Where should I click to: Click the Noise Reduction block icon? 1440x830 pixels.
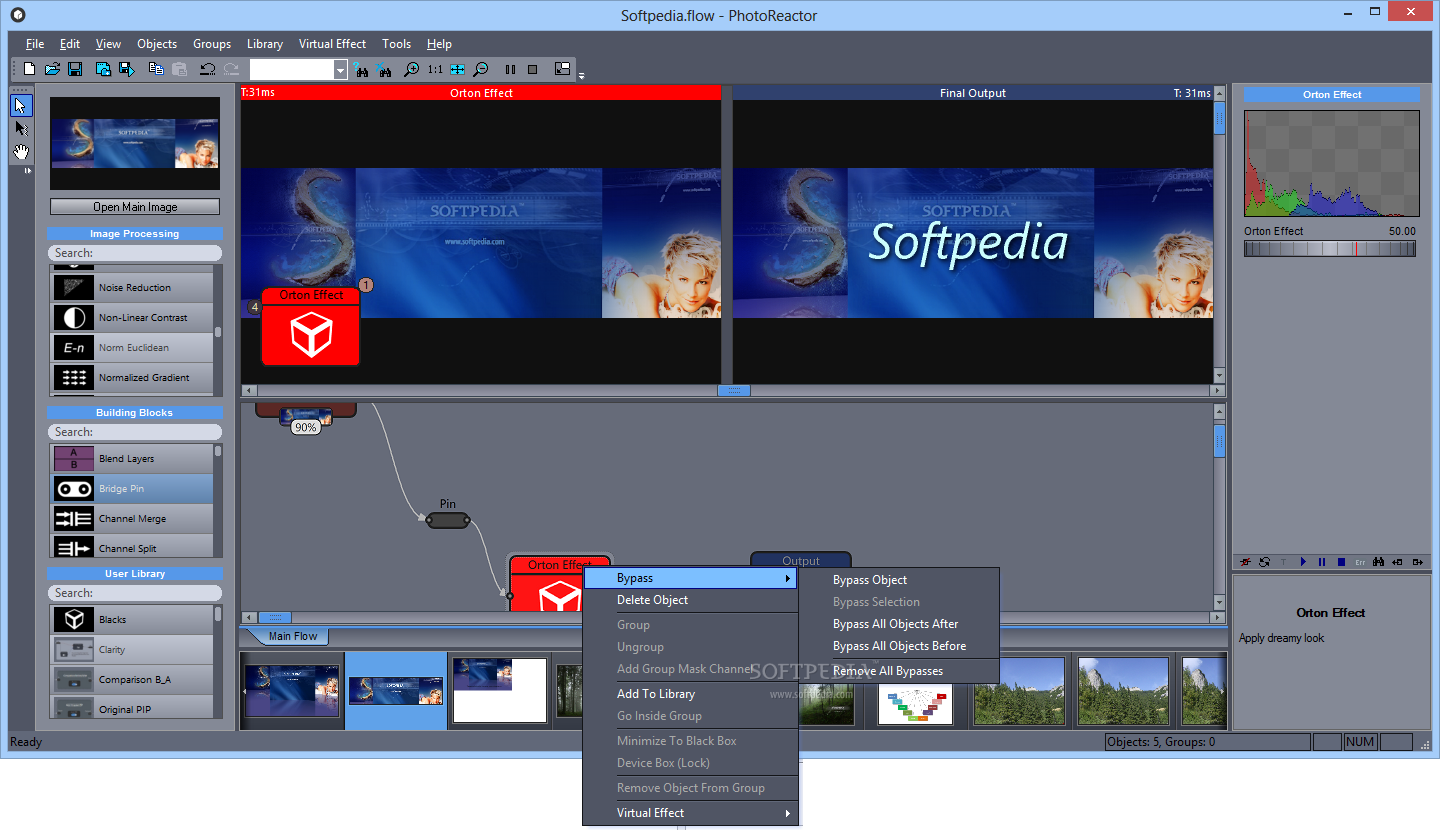tap(73, 287)
